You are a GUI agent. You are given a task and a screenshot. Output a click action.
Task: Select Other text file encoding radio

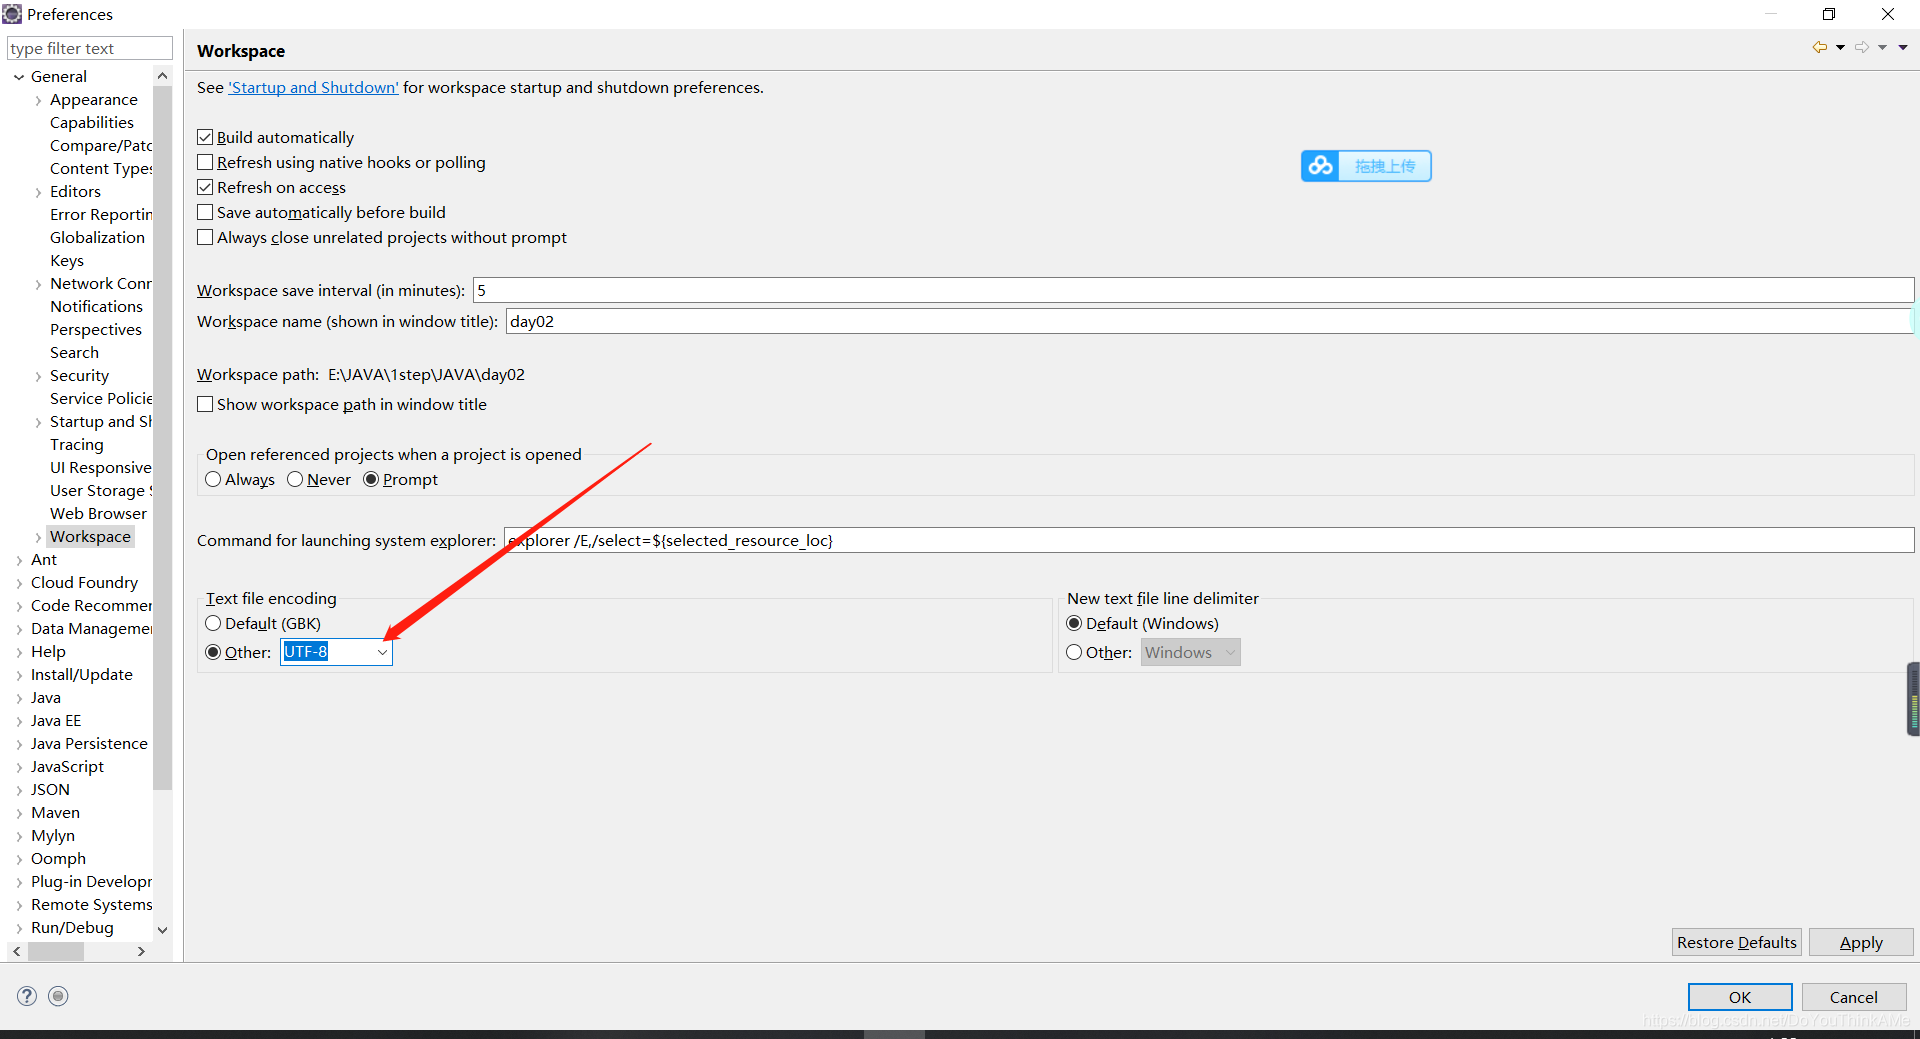(x=213, y=652)
